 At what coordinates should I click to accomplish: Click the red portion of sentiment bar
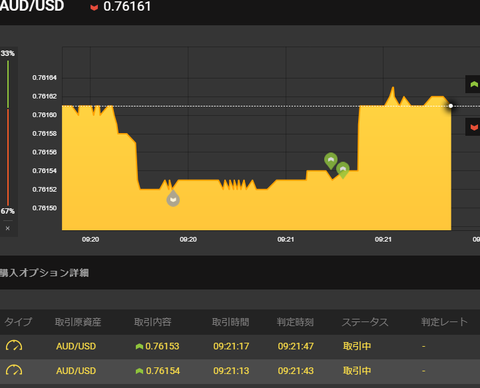click(8, 157)
